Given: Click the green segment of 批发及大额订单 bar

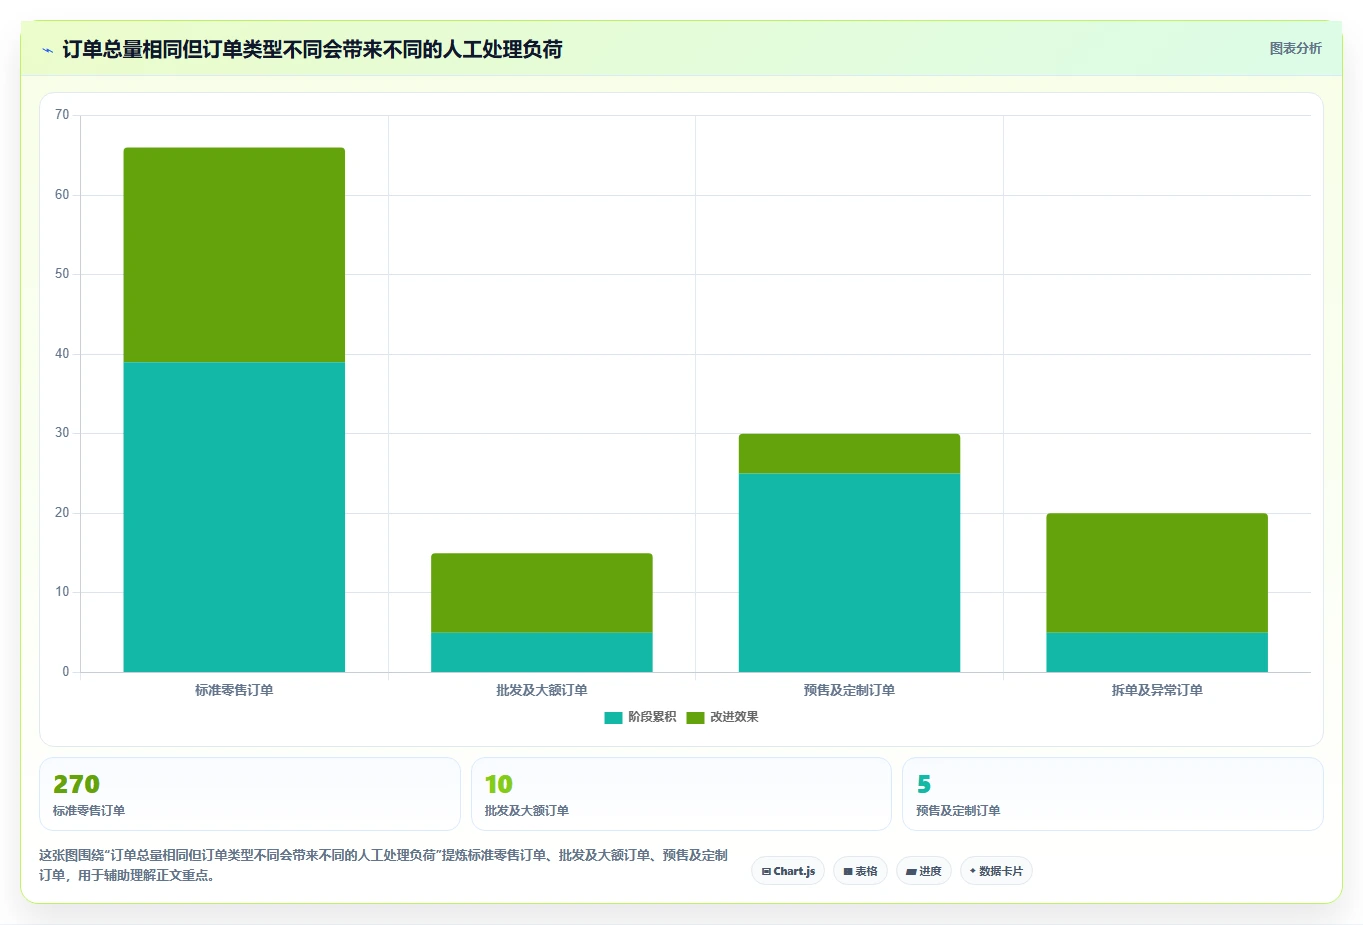Looking at the screenshot, I should pos(542,593).
